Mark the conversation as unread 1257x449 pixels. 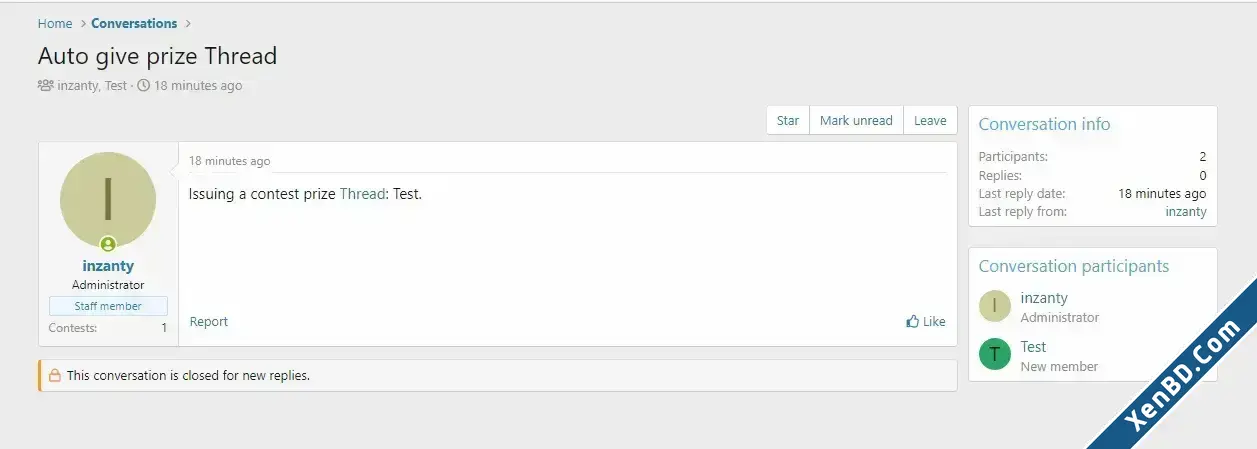pos(856,120)
